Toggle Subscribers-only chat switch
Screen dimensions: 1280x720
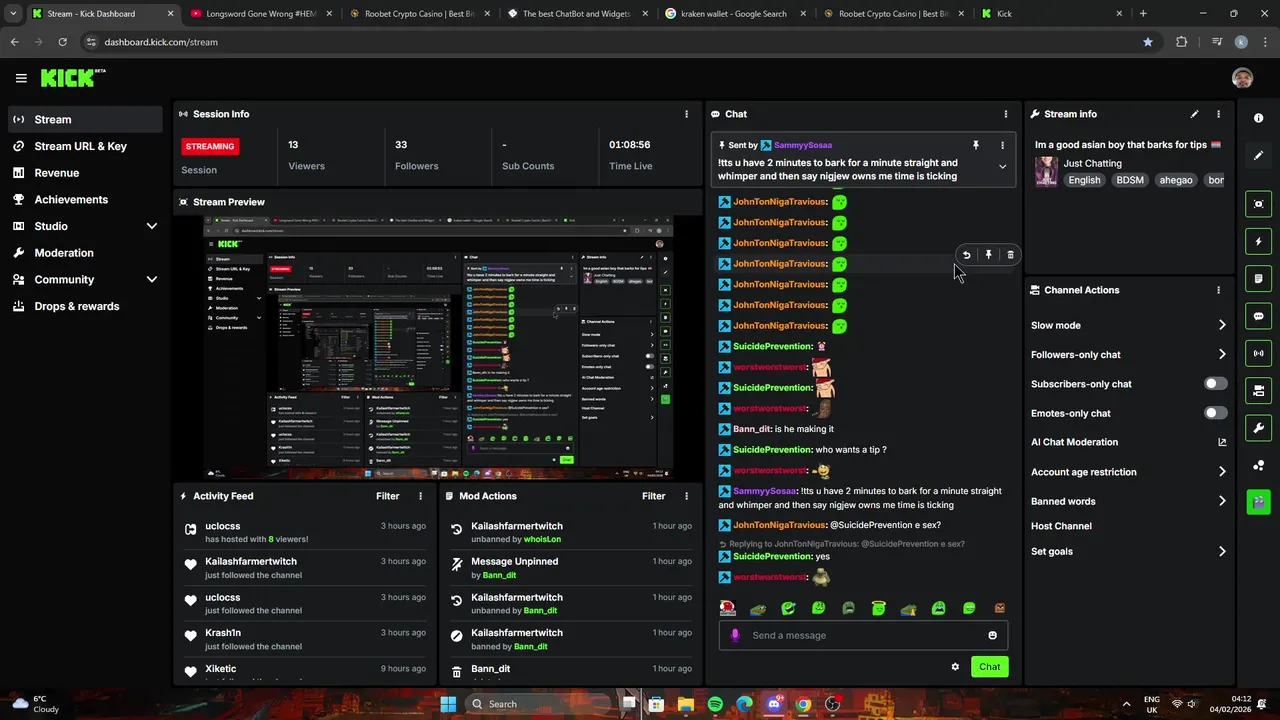pos(1216,384)
